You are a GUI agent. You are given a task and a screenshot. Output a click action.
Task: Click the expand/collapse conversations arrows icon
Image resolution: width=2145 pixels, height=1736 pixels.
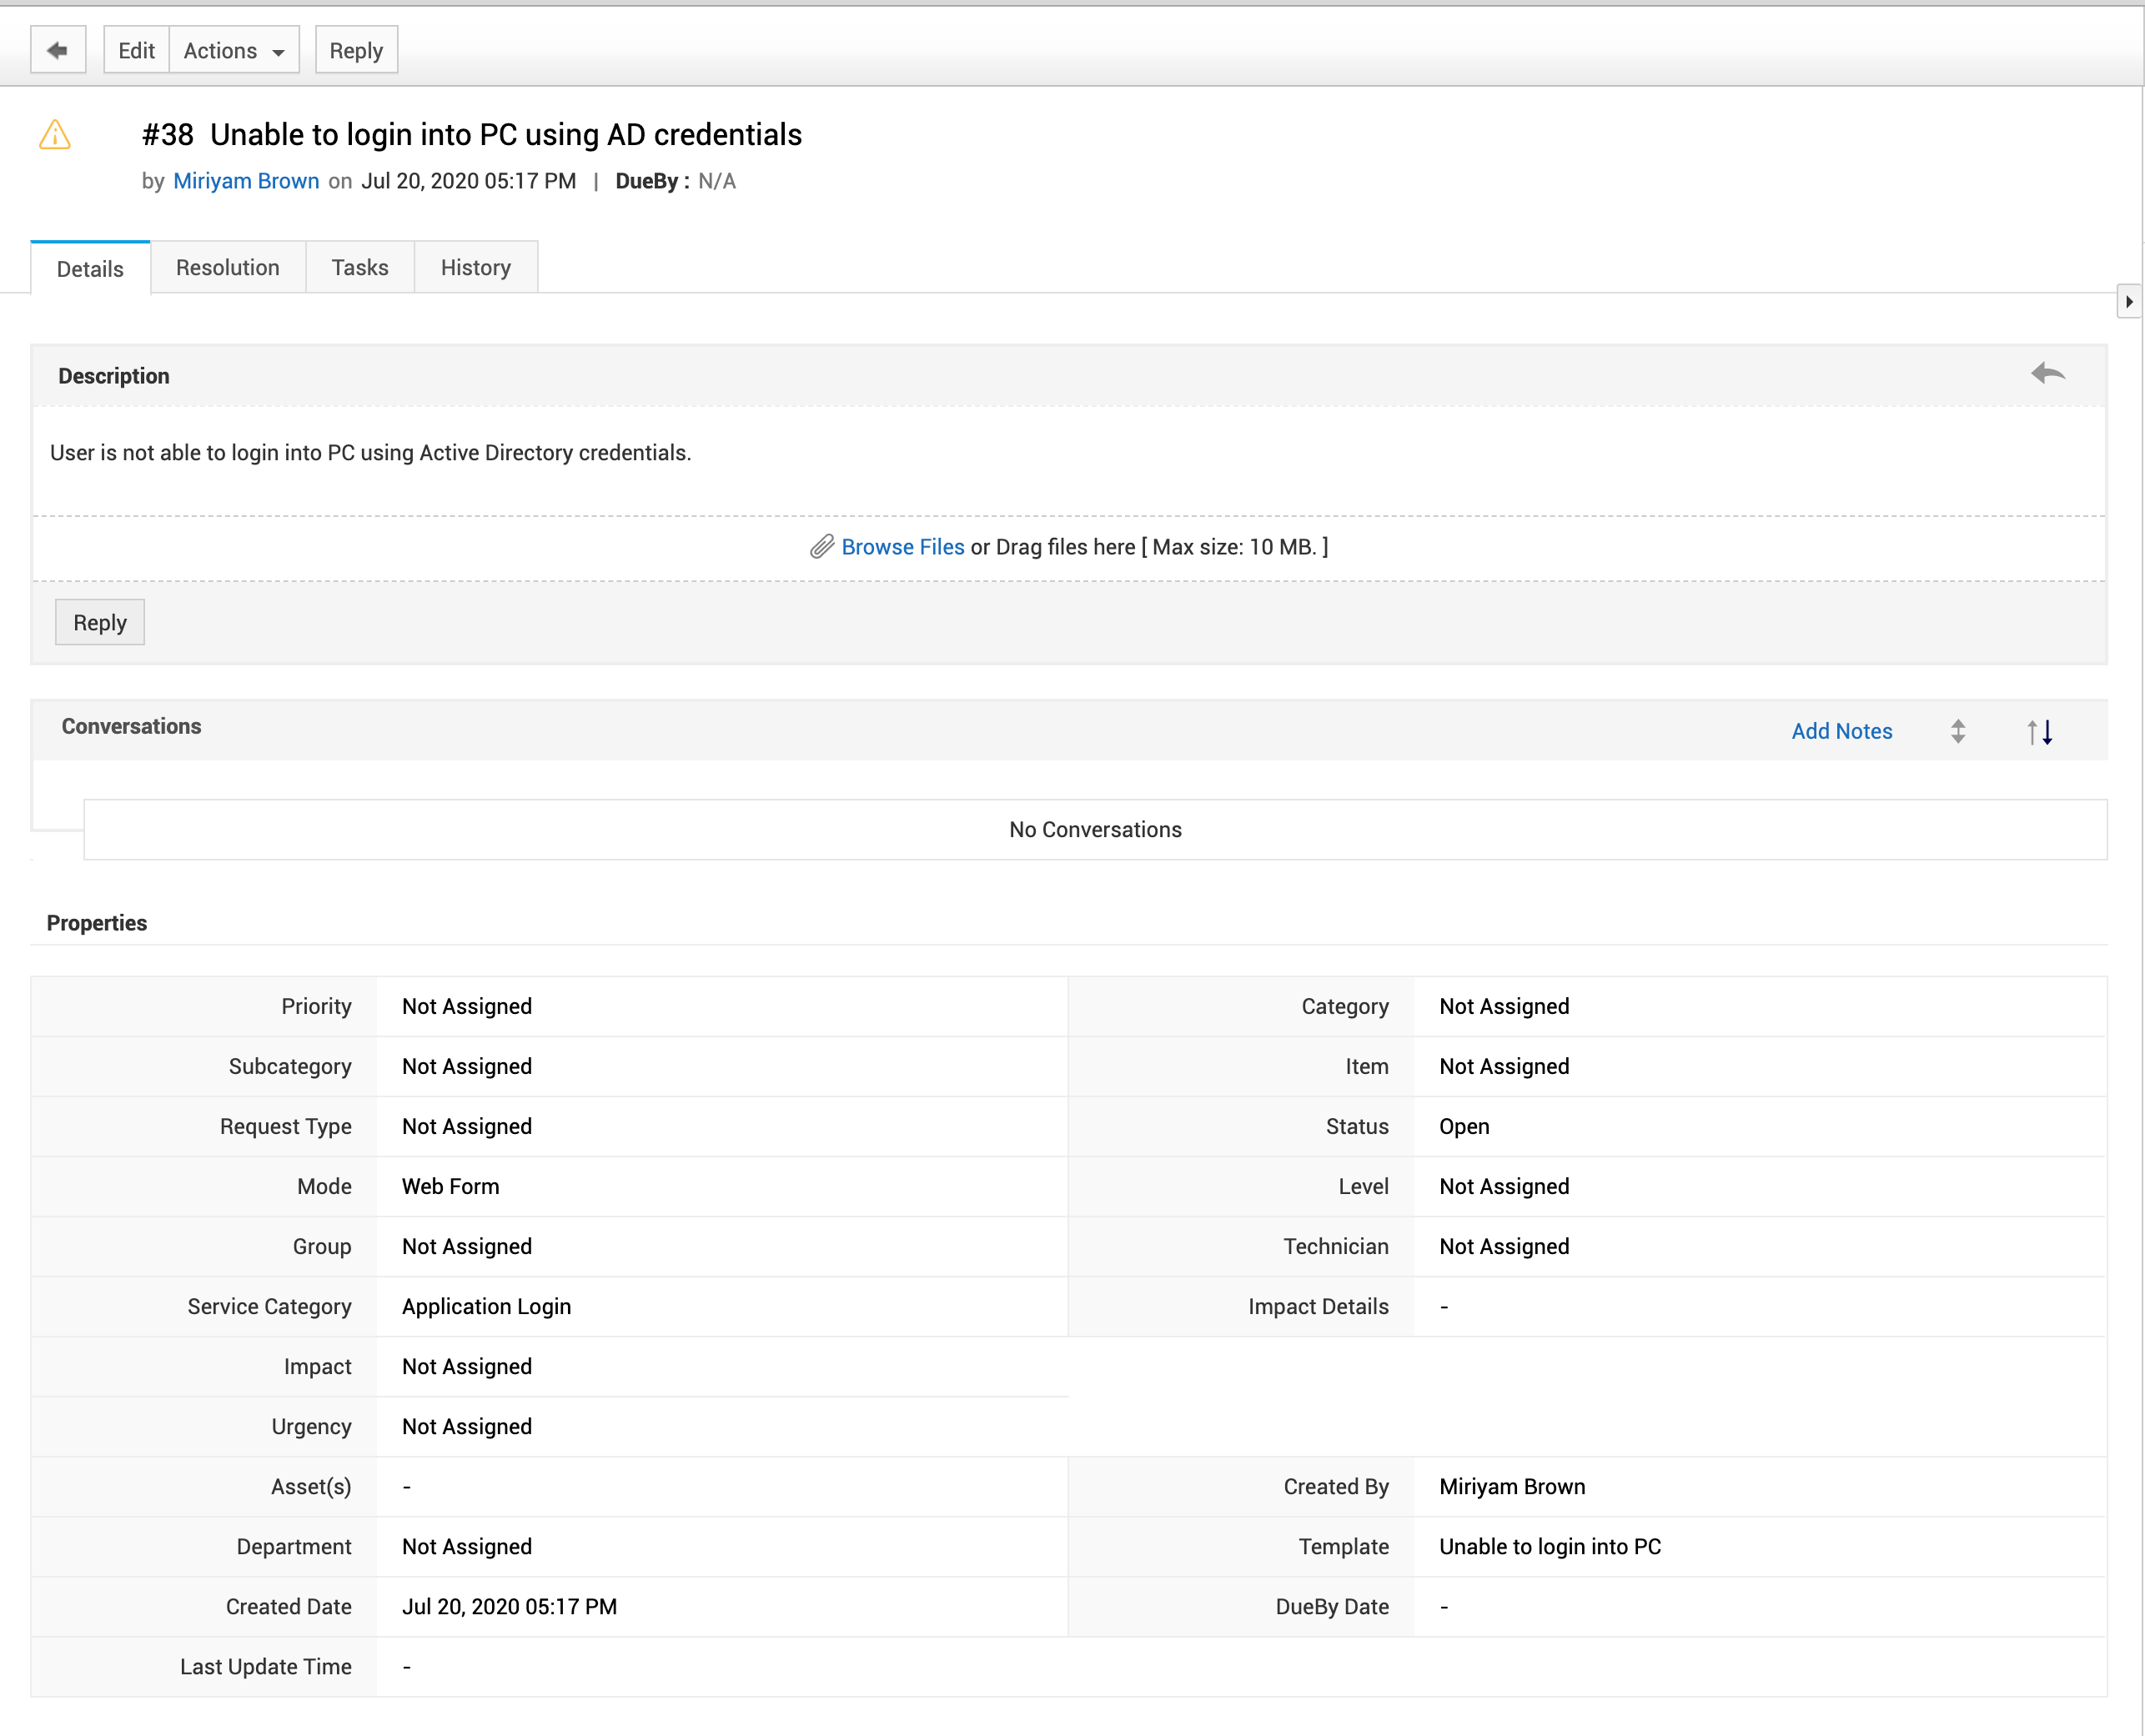pyautogui.click(x=1957, y=731)
